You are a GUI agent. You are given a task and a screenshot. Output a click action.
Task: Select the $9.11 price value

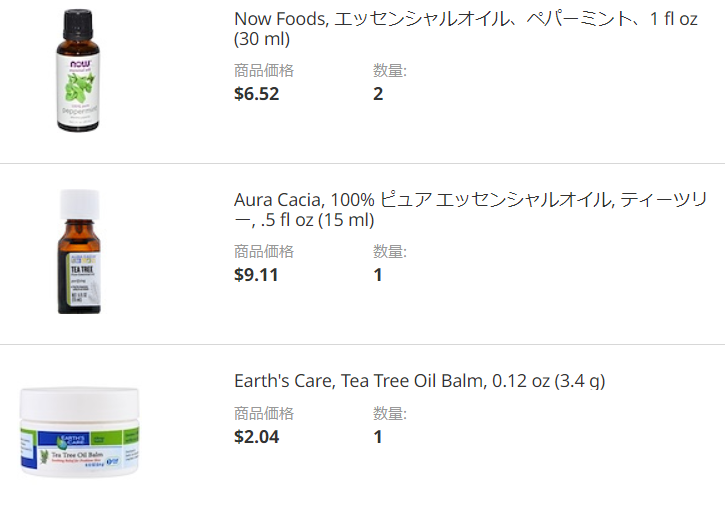pyautogui.click(x=256, y=275)
